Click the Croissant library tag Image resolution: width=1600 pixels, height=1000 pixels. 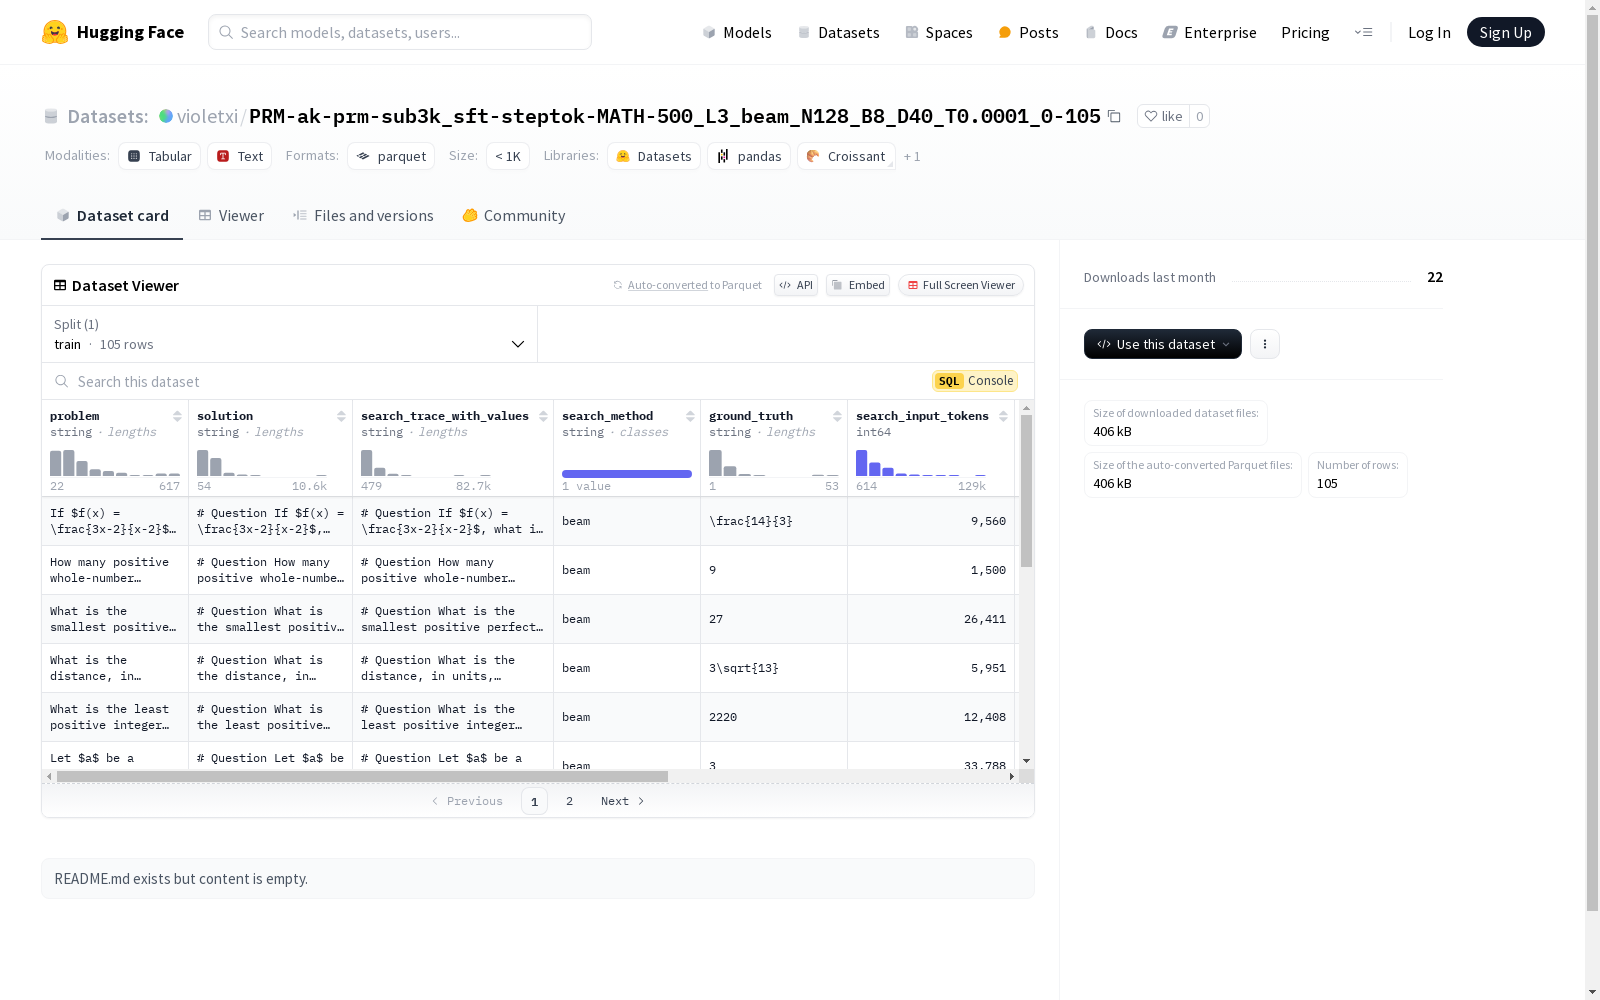(846, 156)
